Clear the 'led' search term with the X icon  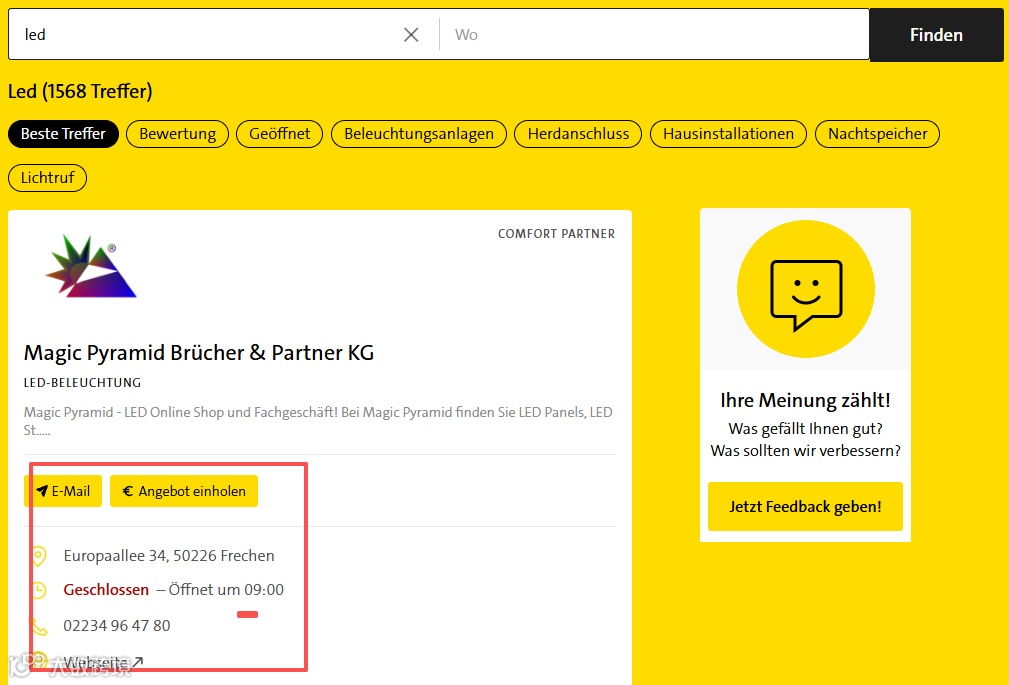[411, 35]
